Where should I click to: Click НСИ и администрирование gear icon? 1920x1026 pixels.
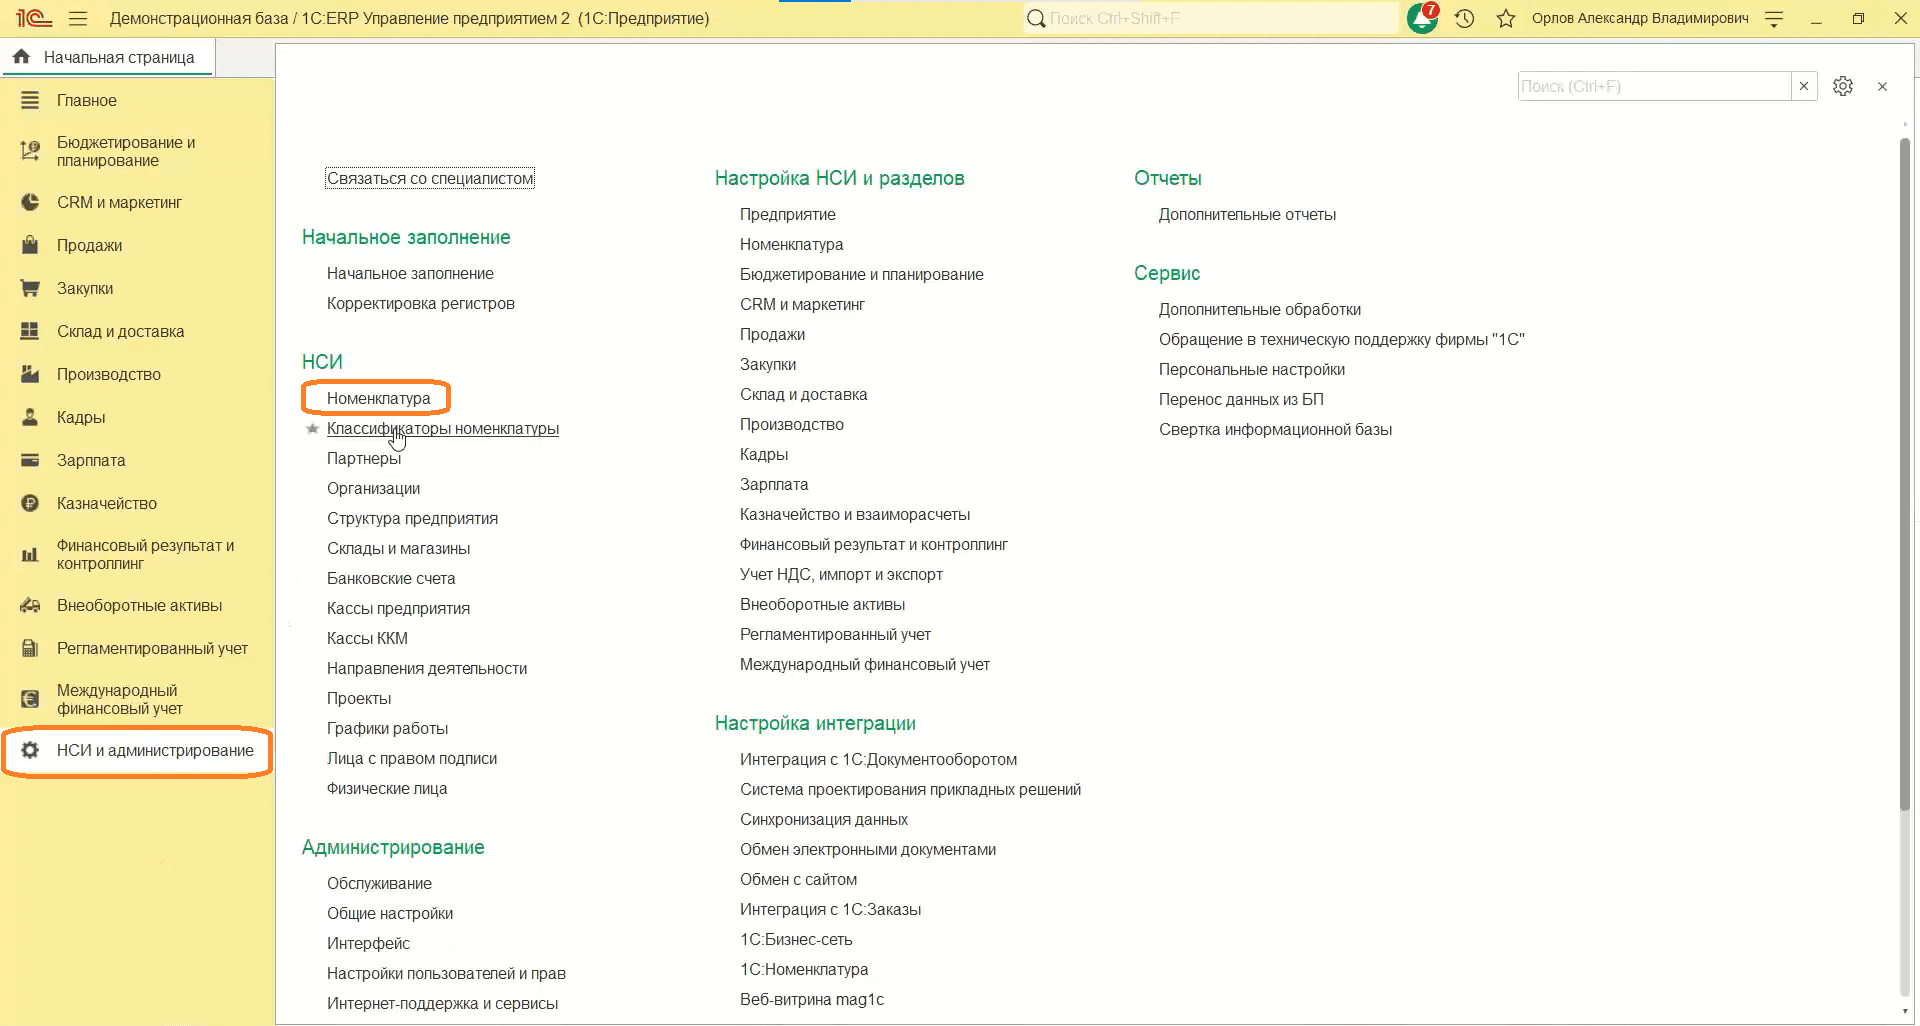(x=30, y=750)
